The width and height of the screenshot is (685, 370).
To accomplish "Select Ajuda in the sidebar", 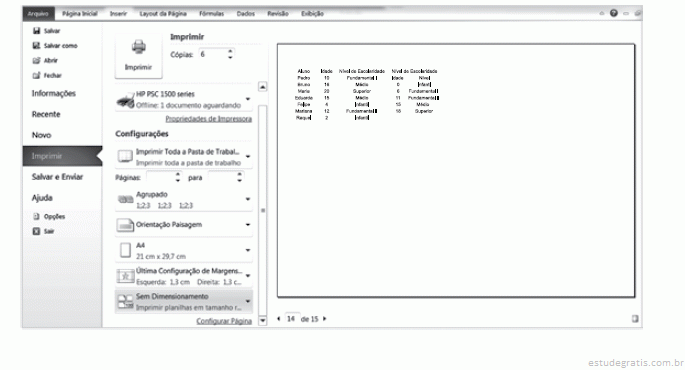I will coord(62,198).
